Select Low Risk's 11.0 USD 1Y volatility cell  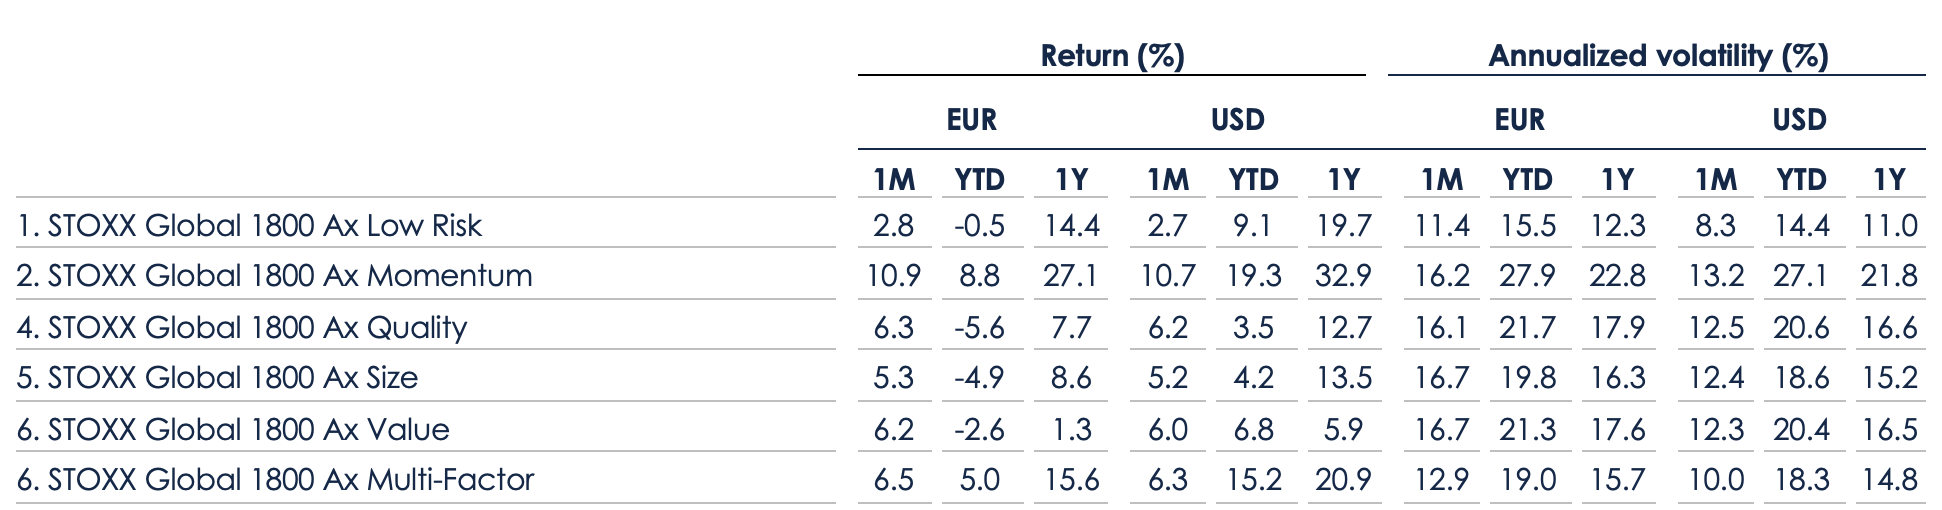[1889, 226]
